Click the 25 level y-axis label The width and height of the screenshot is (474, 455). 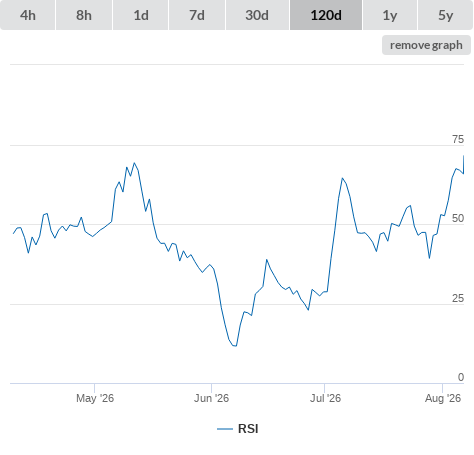click(x=458, y=298)
